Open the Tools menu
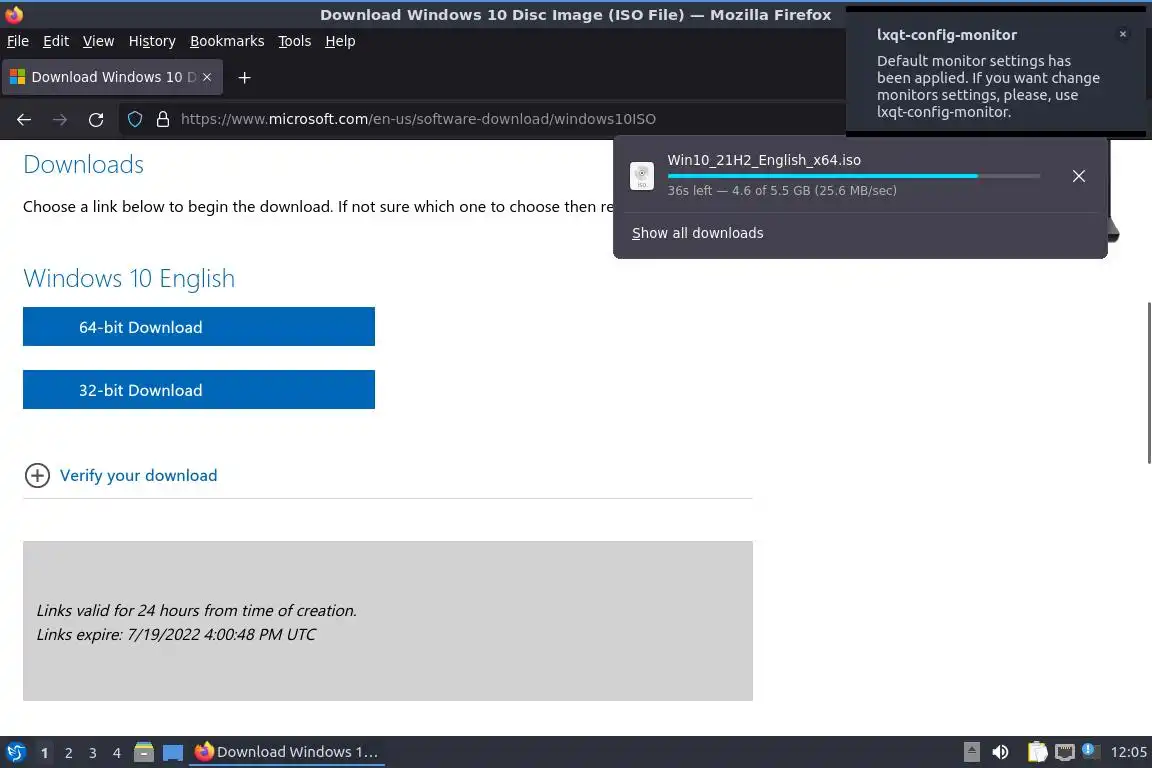The height and width of the screenshot is (768, 1152). click(295, 41)
